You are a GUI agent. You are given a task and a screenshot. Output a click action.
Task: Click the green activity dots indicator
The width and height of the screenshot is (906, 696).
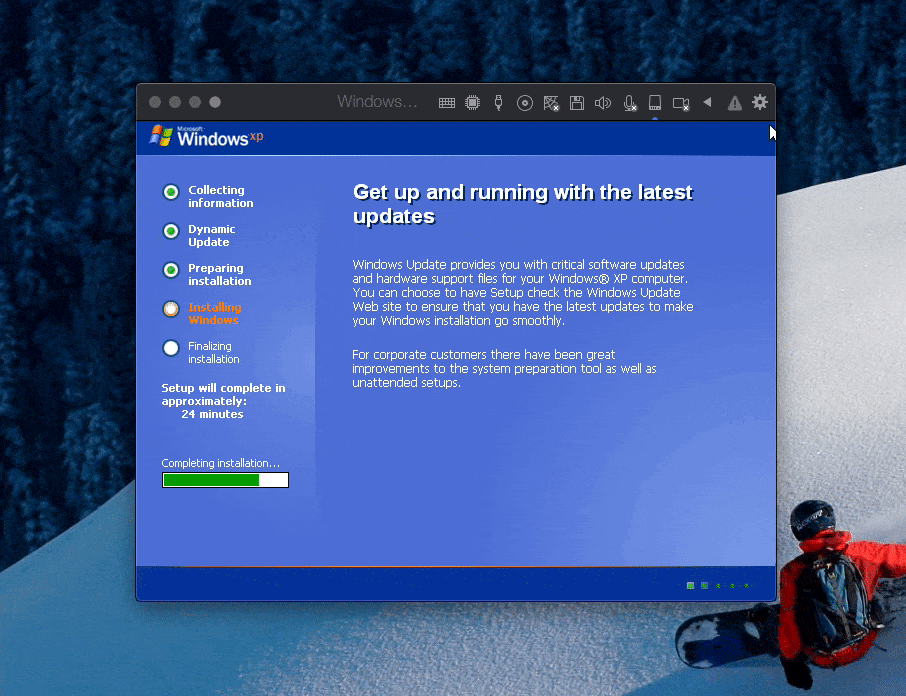point(718,586)
